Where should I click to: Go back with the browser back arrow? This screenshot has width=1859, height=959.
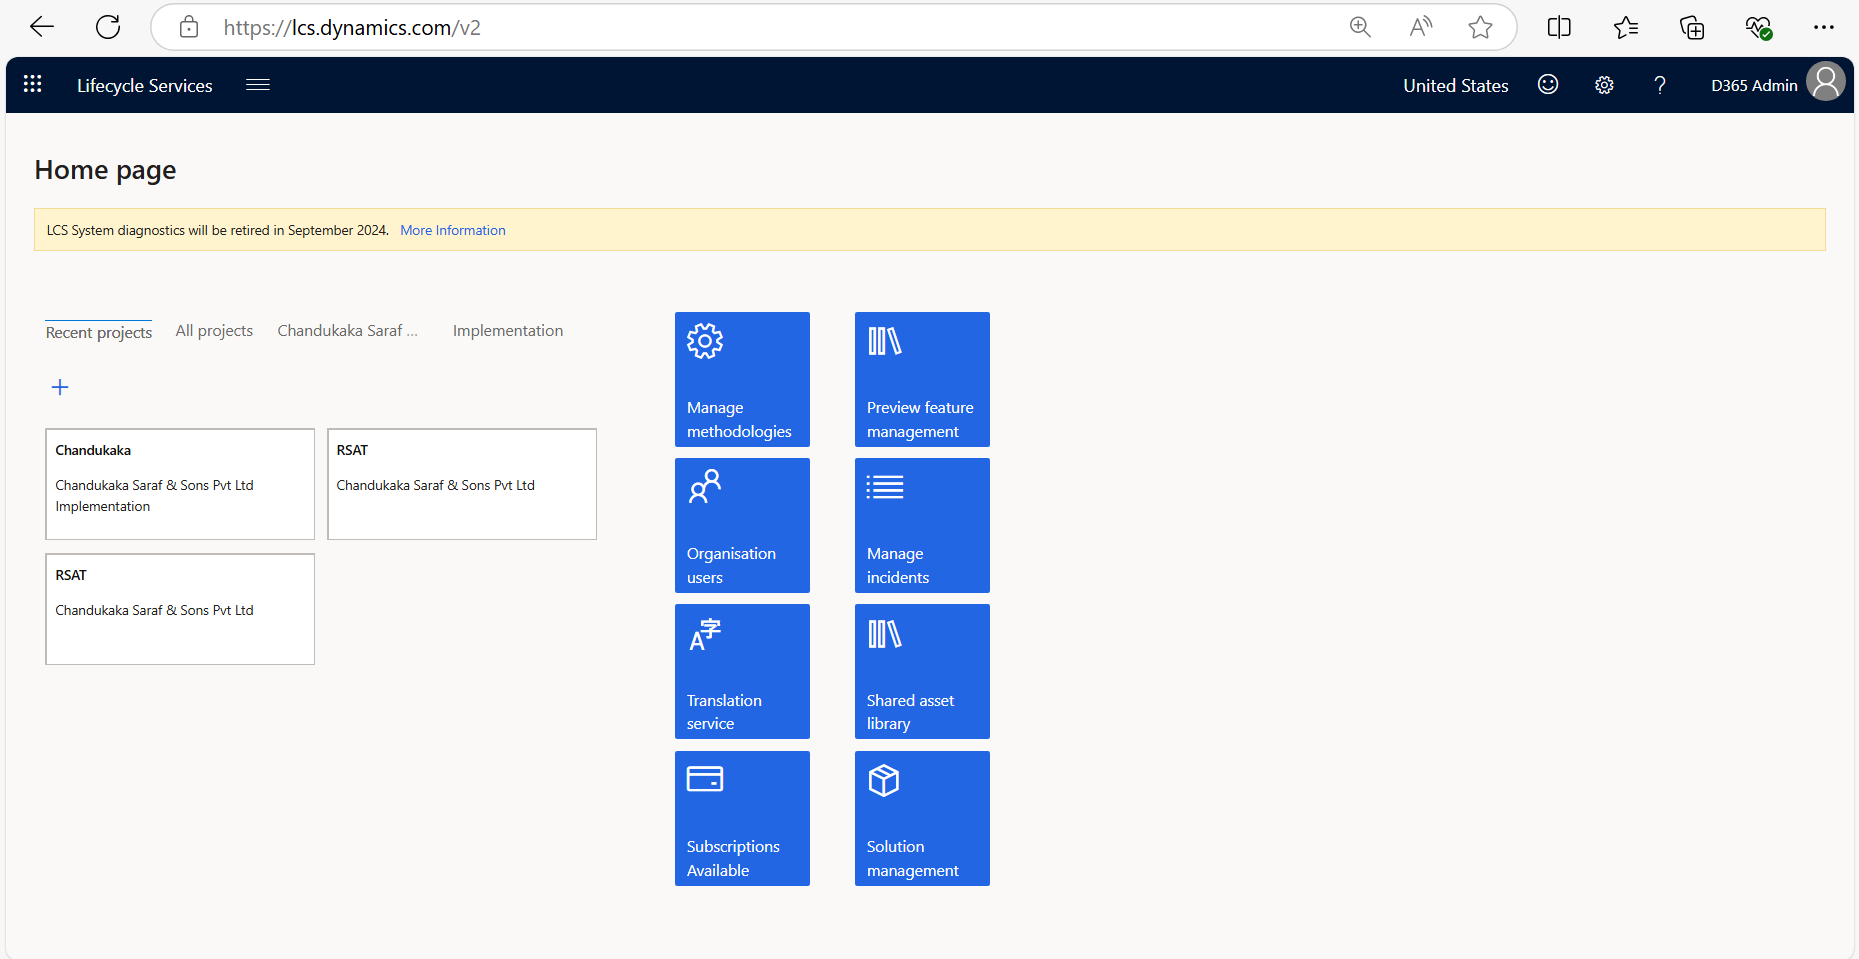click(42, 27)
